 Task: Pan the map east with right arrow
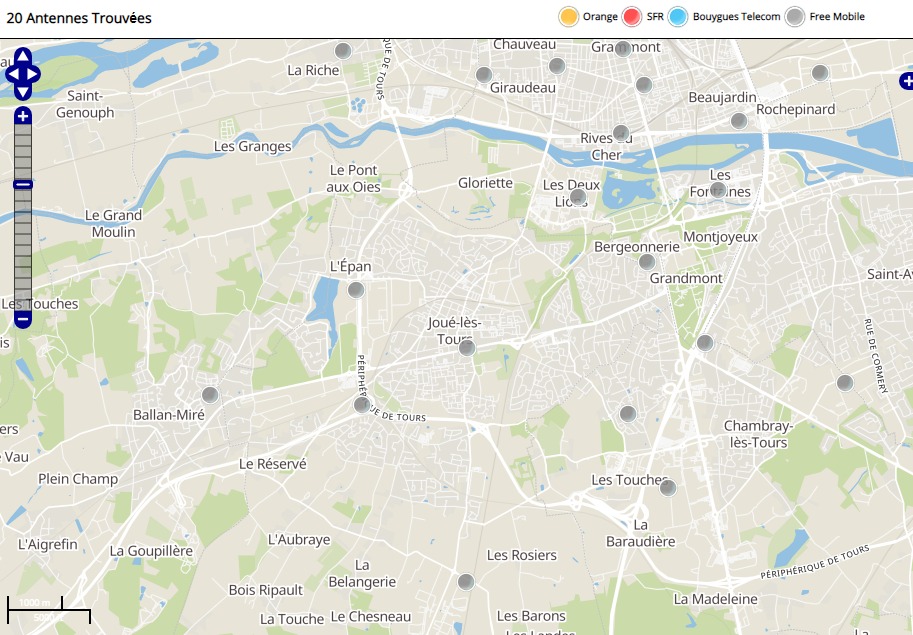pyautogui.click(x=33, y=74)
